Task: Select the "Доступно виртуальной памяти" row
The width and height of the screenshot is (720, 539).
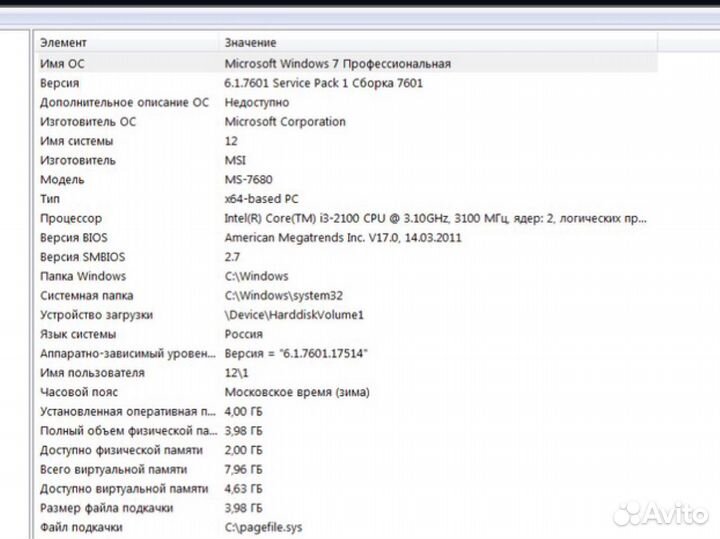Action: 346,488
